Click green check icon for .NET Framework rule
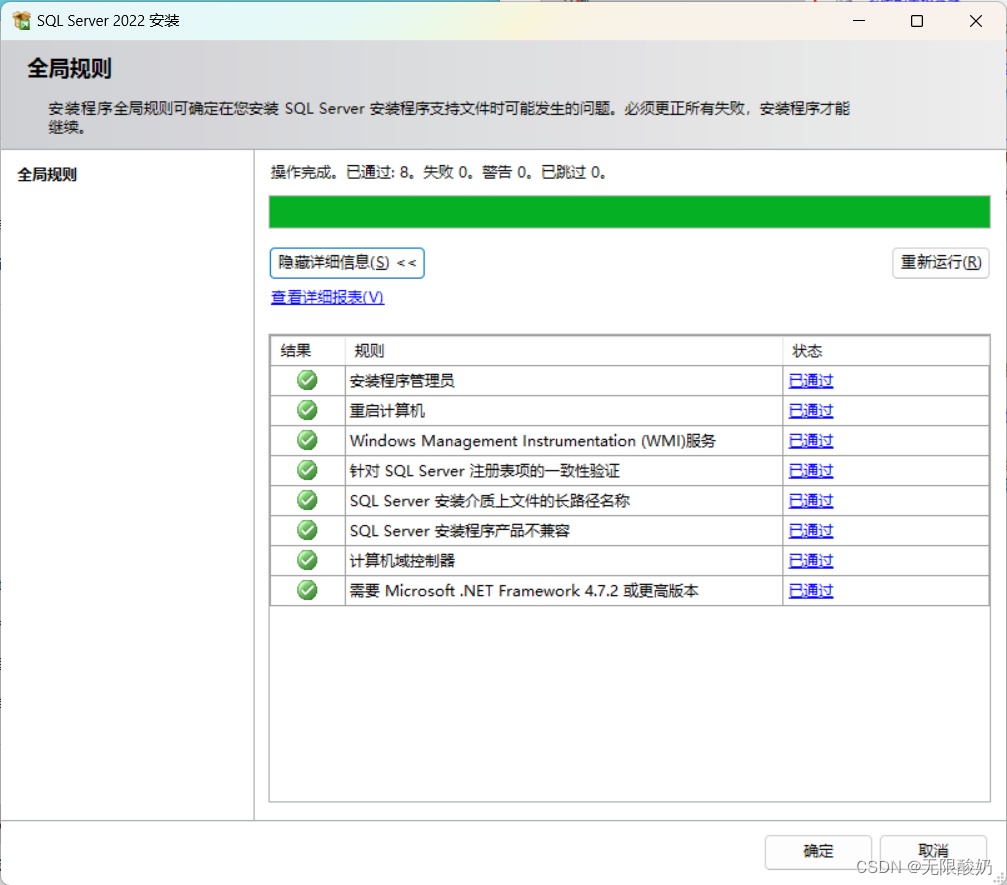Viewport: 1007px width, 885px height. tap(307, 590)
